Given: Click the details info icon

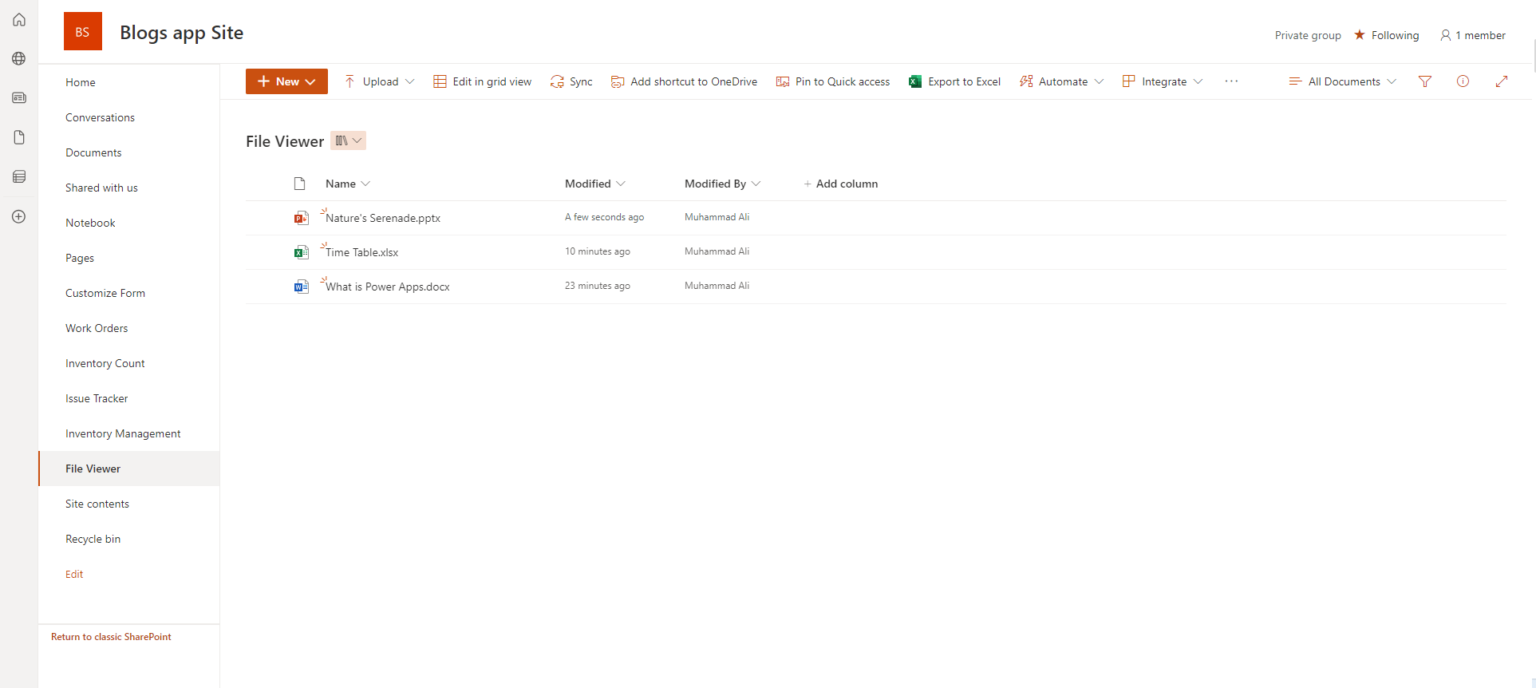Looking at the screenshot, I should click(x=1462, y=81).
